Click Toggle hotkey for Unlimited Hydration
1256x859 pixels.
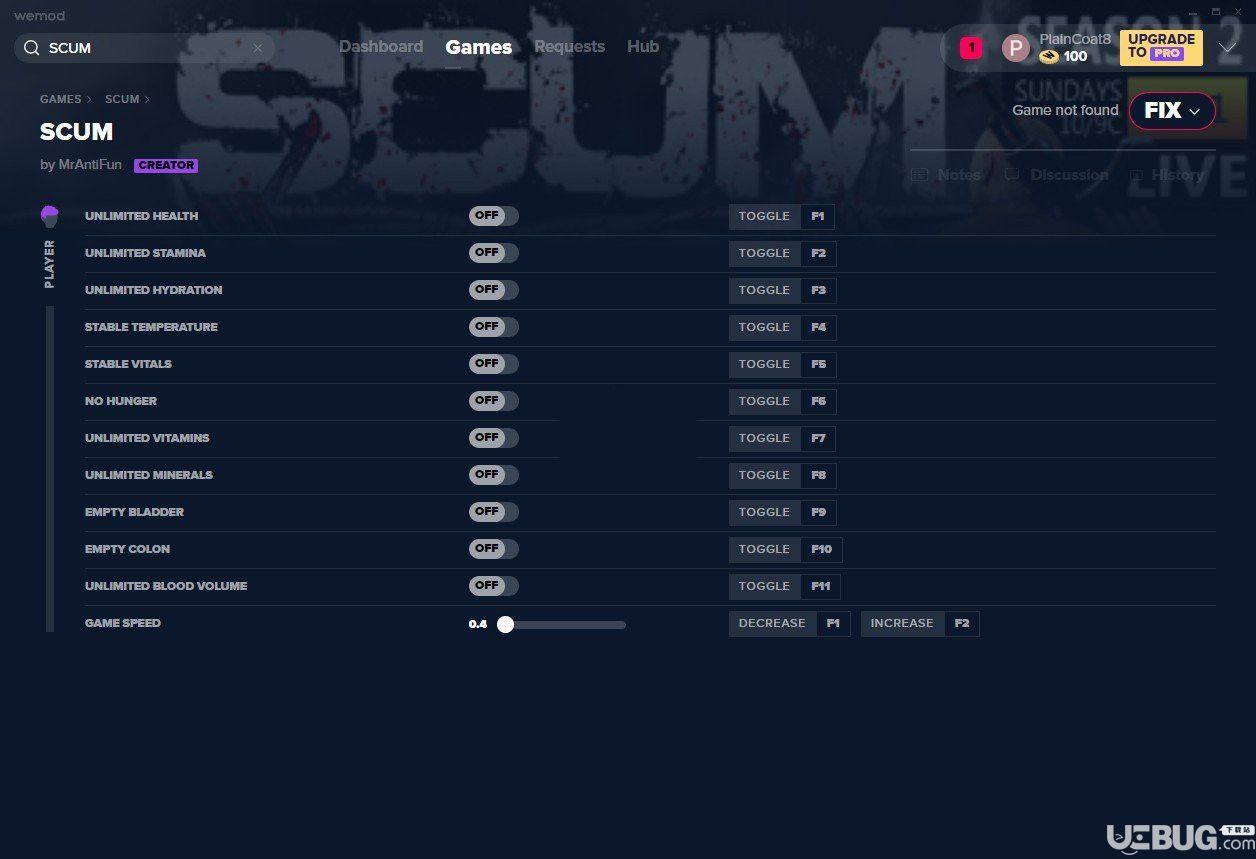781,290
